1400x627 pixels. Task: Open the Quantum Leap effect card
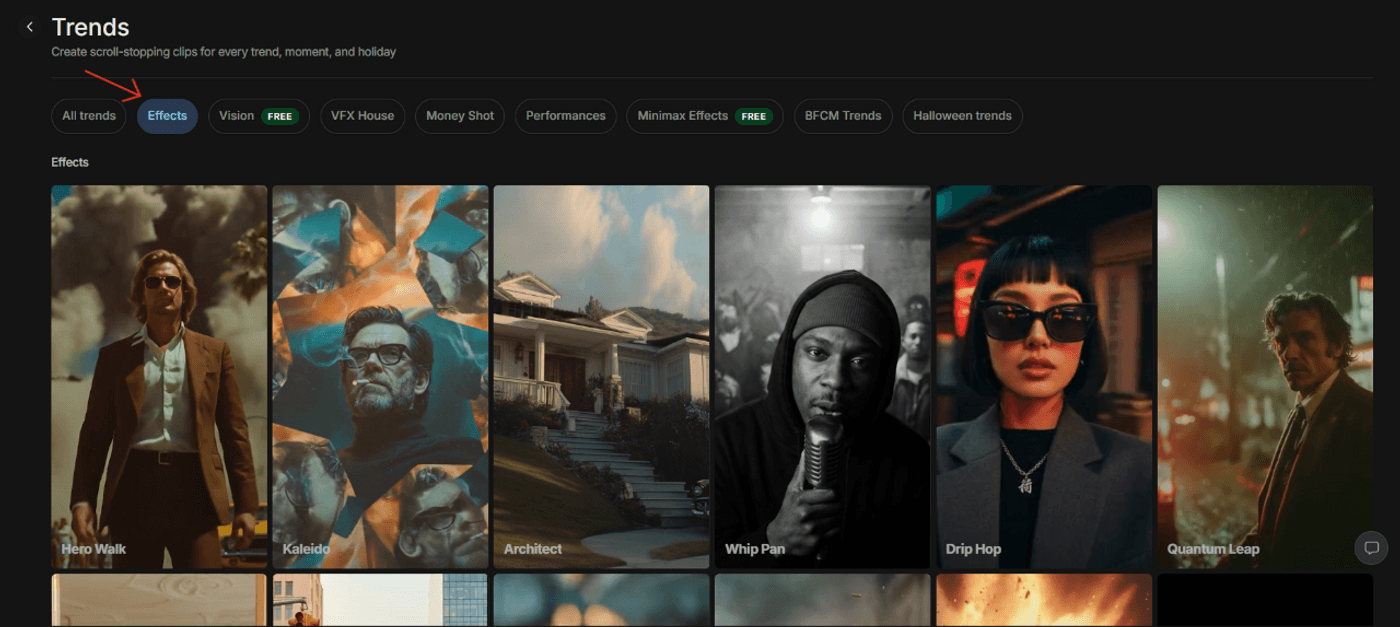[1264, 376]
